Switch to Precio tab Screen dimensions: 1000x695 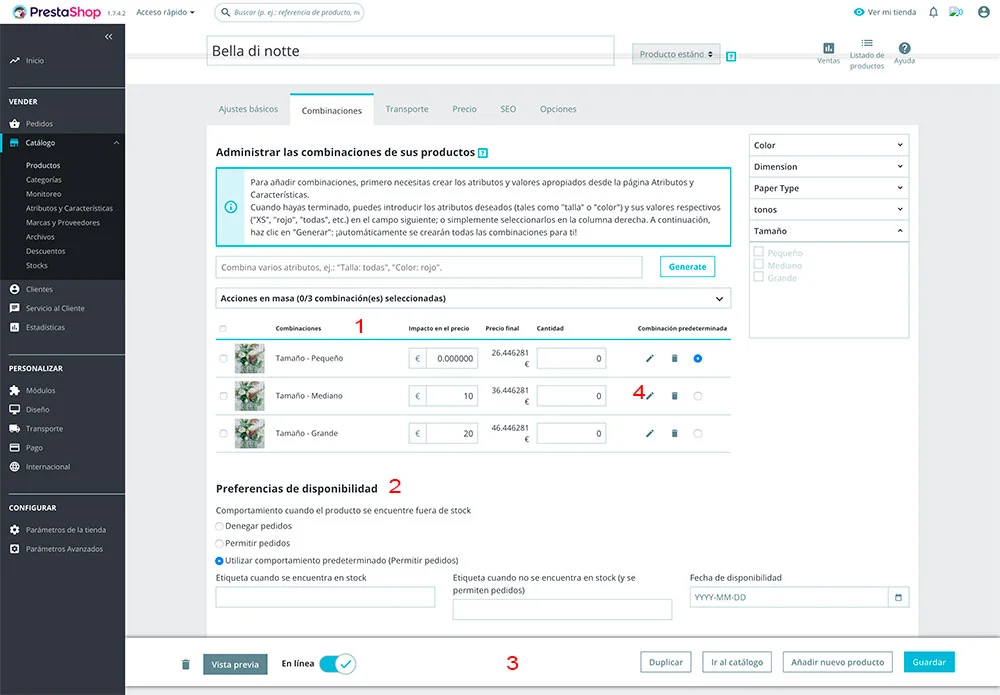click(464, 109)
